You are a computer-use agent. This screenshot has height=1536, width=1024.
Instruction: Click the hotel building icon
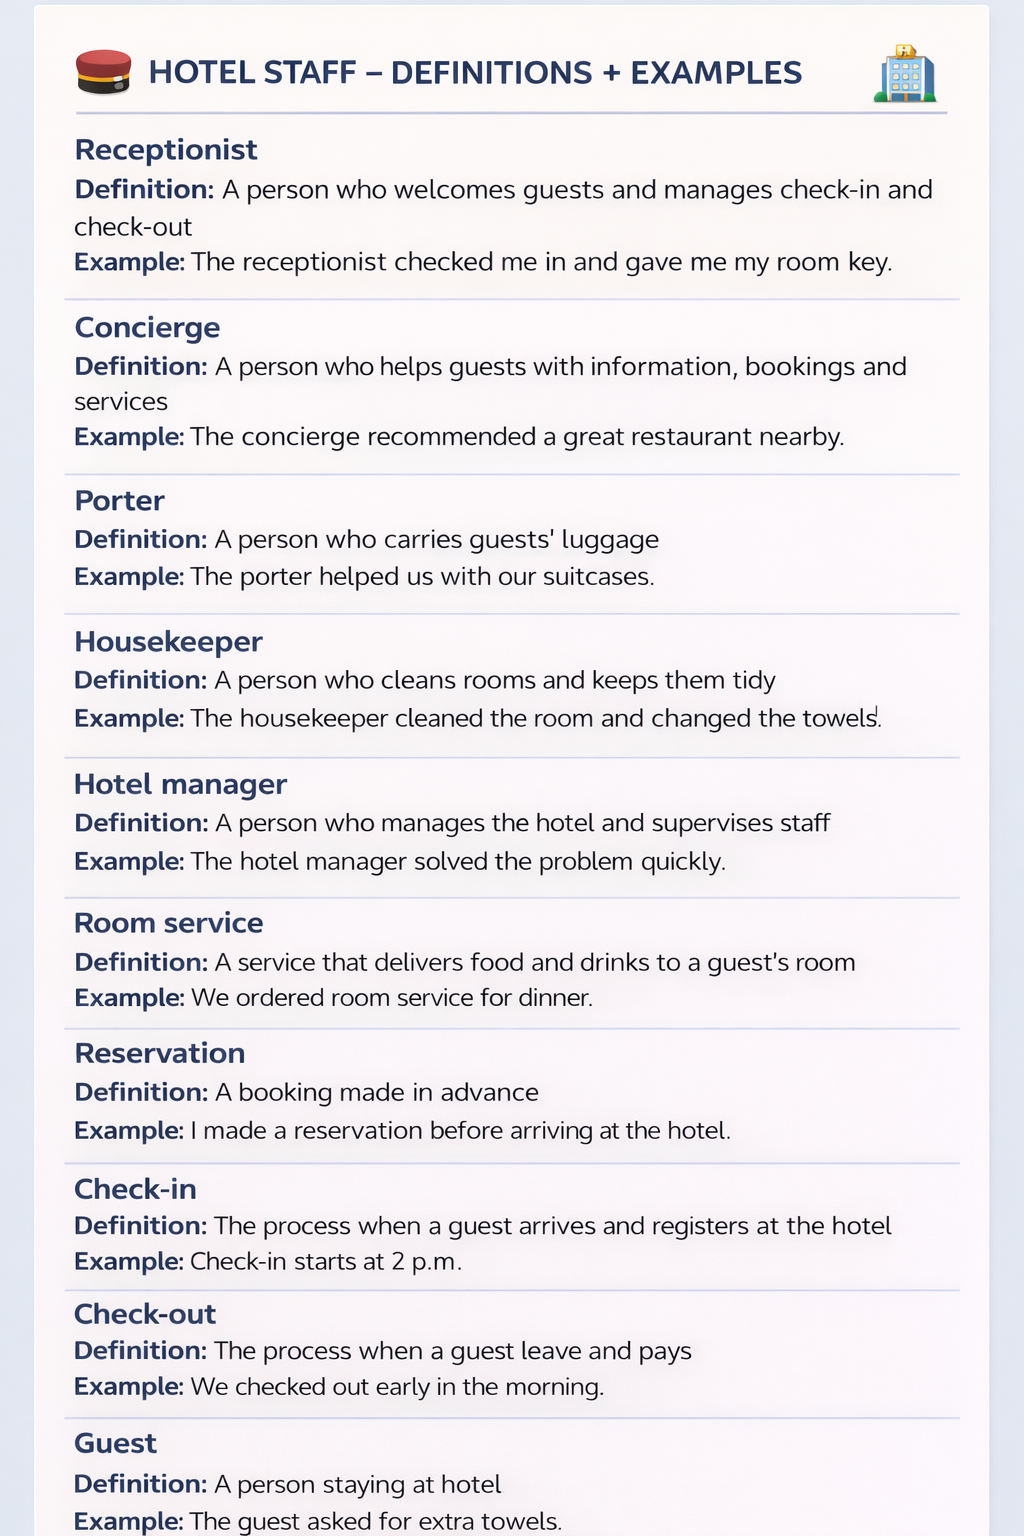pyautogui.click(x=905, y=73)
